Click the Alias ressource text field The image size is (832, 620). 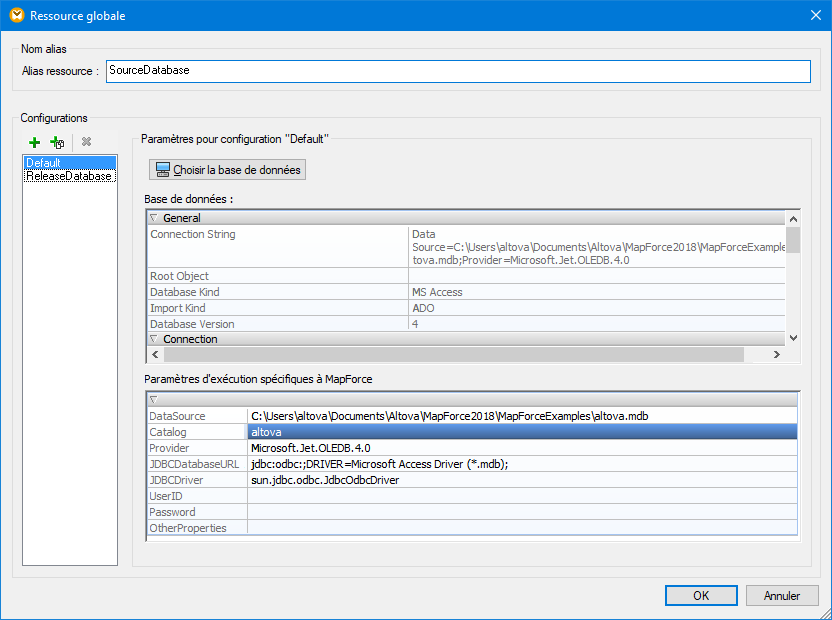(x=457, y=71)
